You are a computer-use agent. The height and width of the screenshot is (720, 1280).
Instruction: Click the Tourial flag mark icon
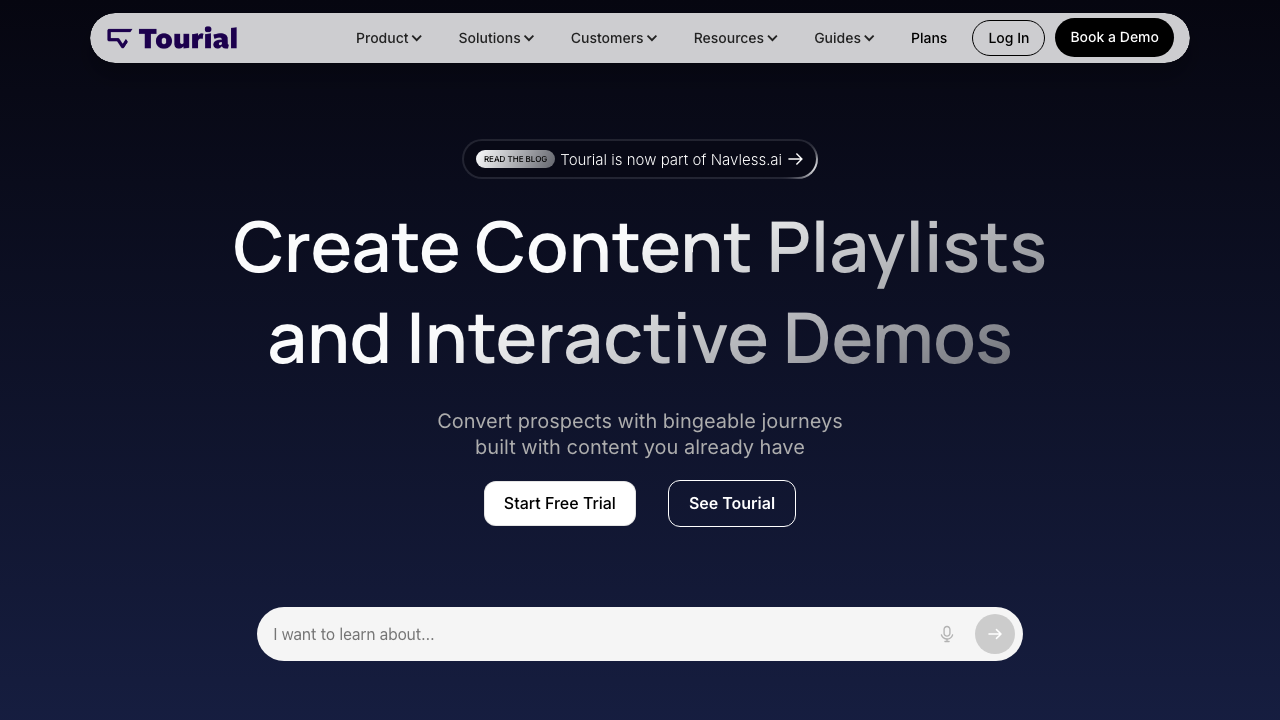[x=120, y=37]
